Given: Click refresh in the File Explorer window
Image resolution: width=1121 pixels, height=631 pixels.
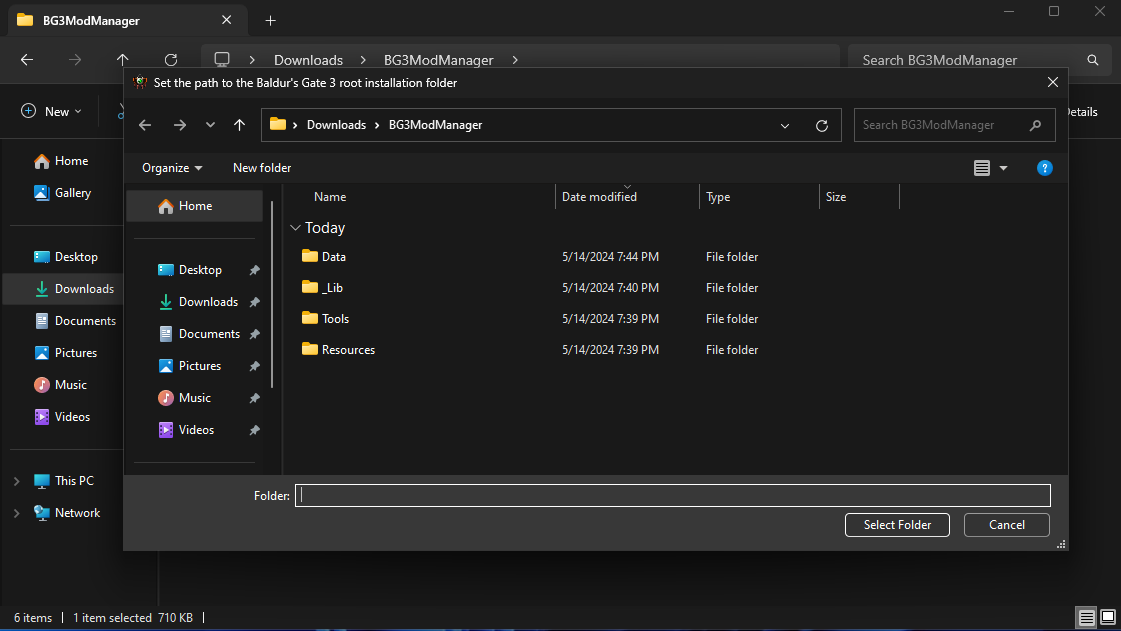Looking at the screenshot, I should tap(171, 60).
